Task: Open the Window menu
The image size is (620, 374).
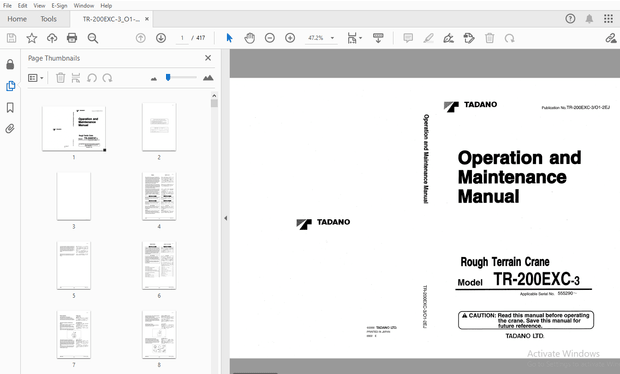Action: [x=84, y=6]
